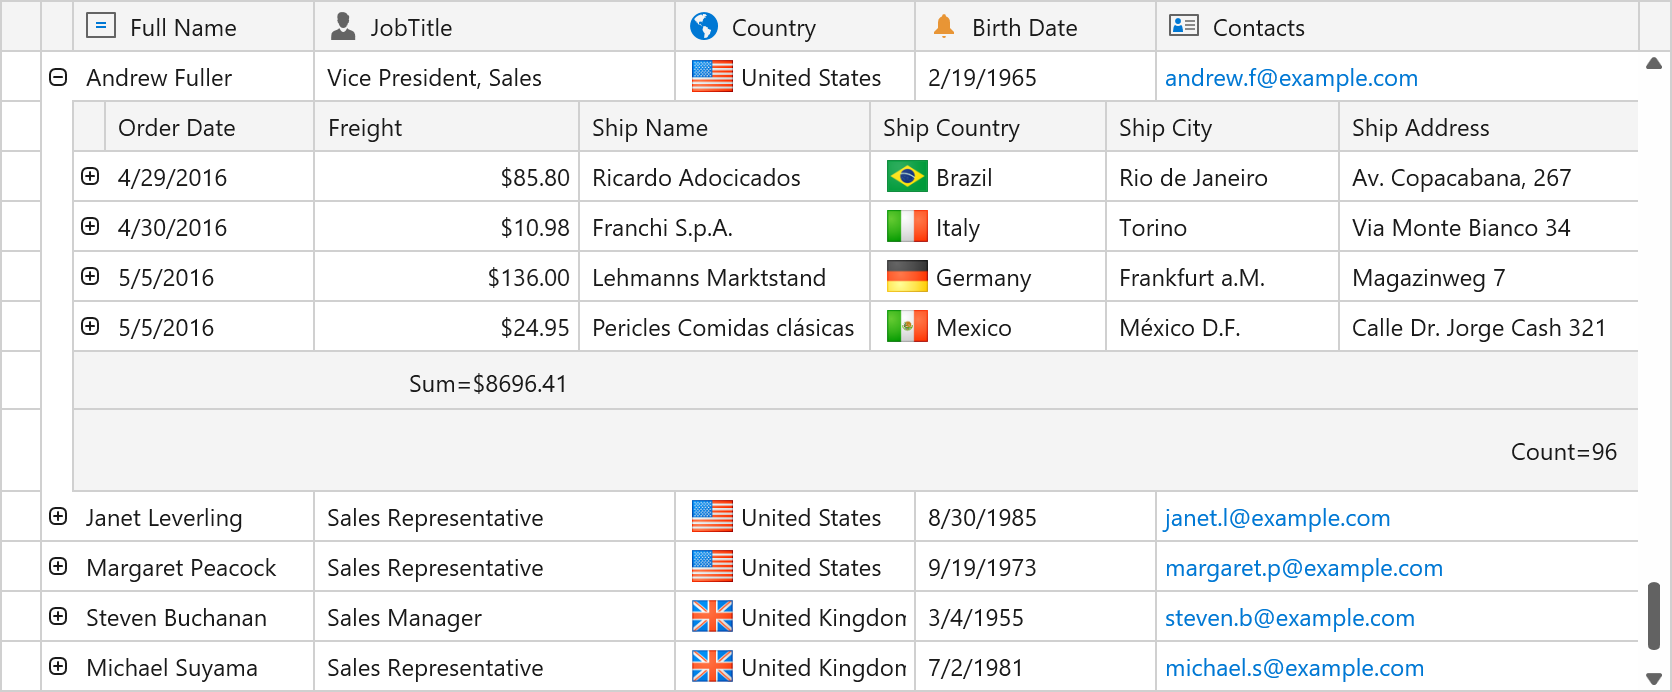Expand the 4/29/2016 order row

(x=90, y=177)
